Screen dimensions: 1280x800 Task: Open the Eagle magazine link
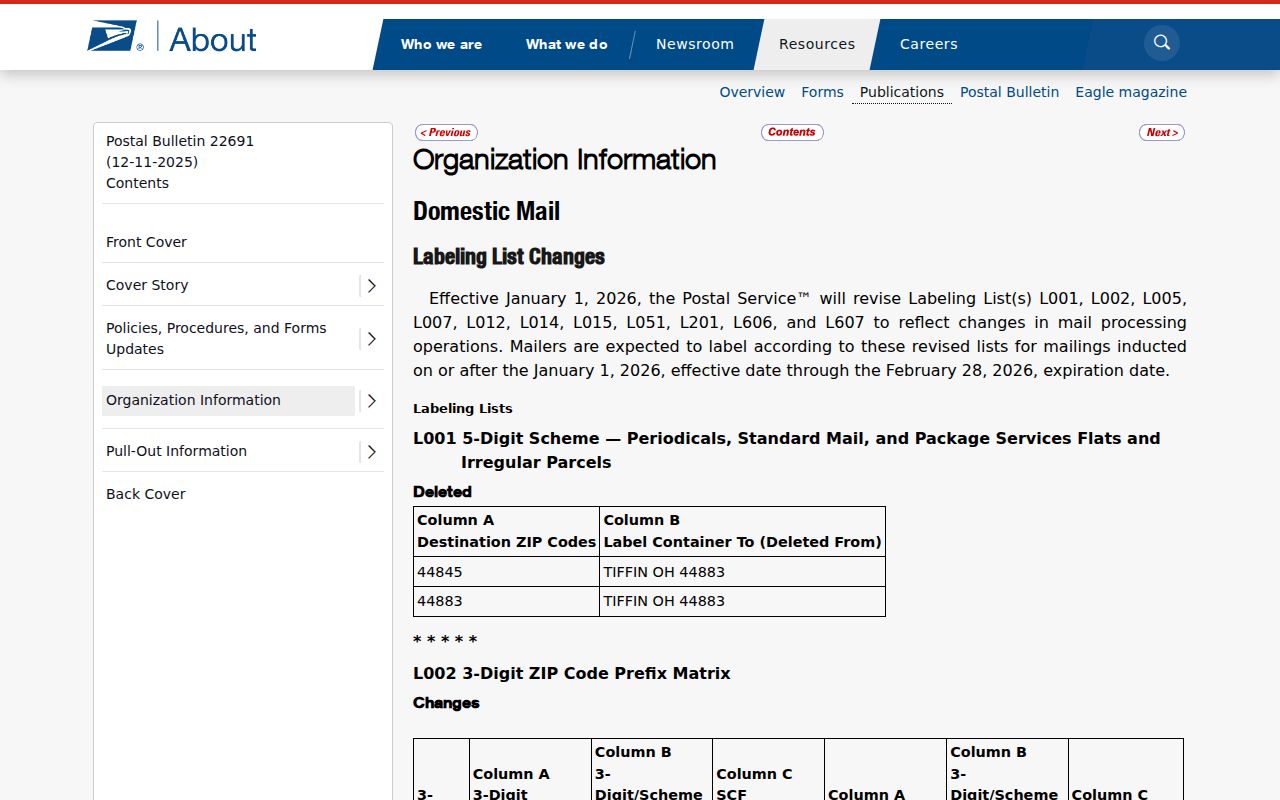1131,92
